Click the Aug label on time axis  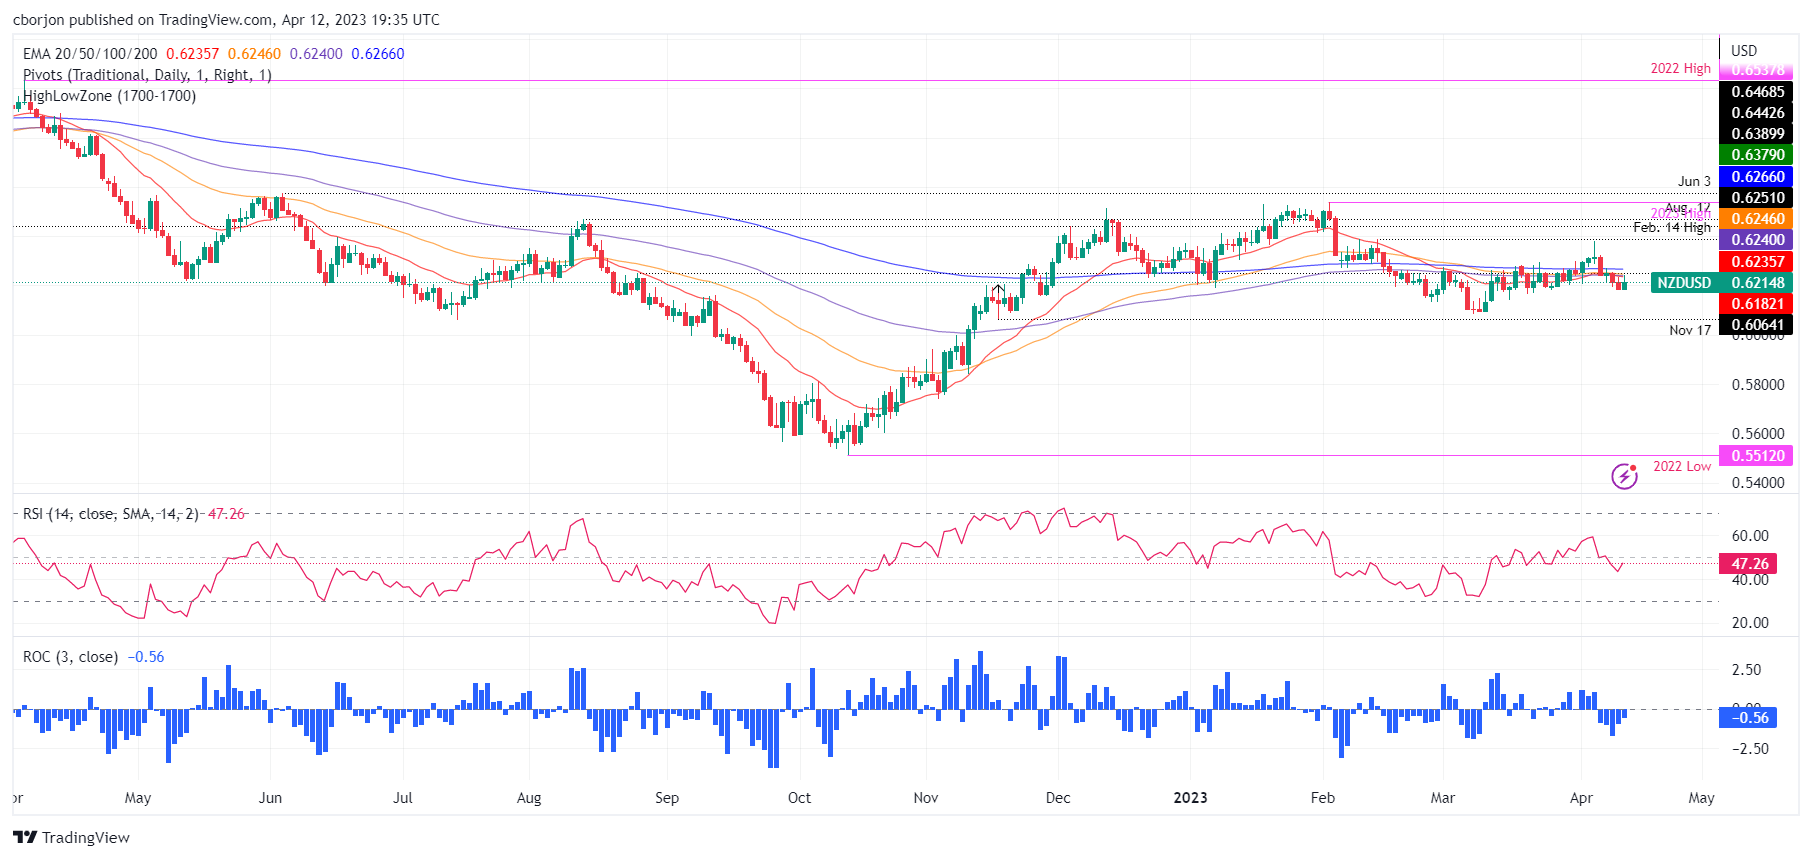click(529, 798)
